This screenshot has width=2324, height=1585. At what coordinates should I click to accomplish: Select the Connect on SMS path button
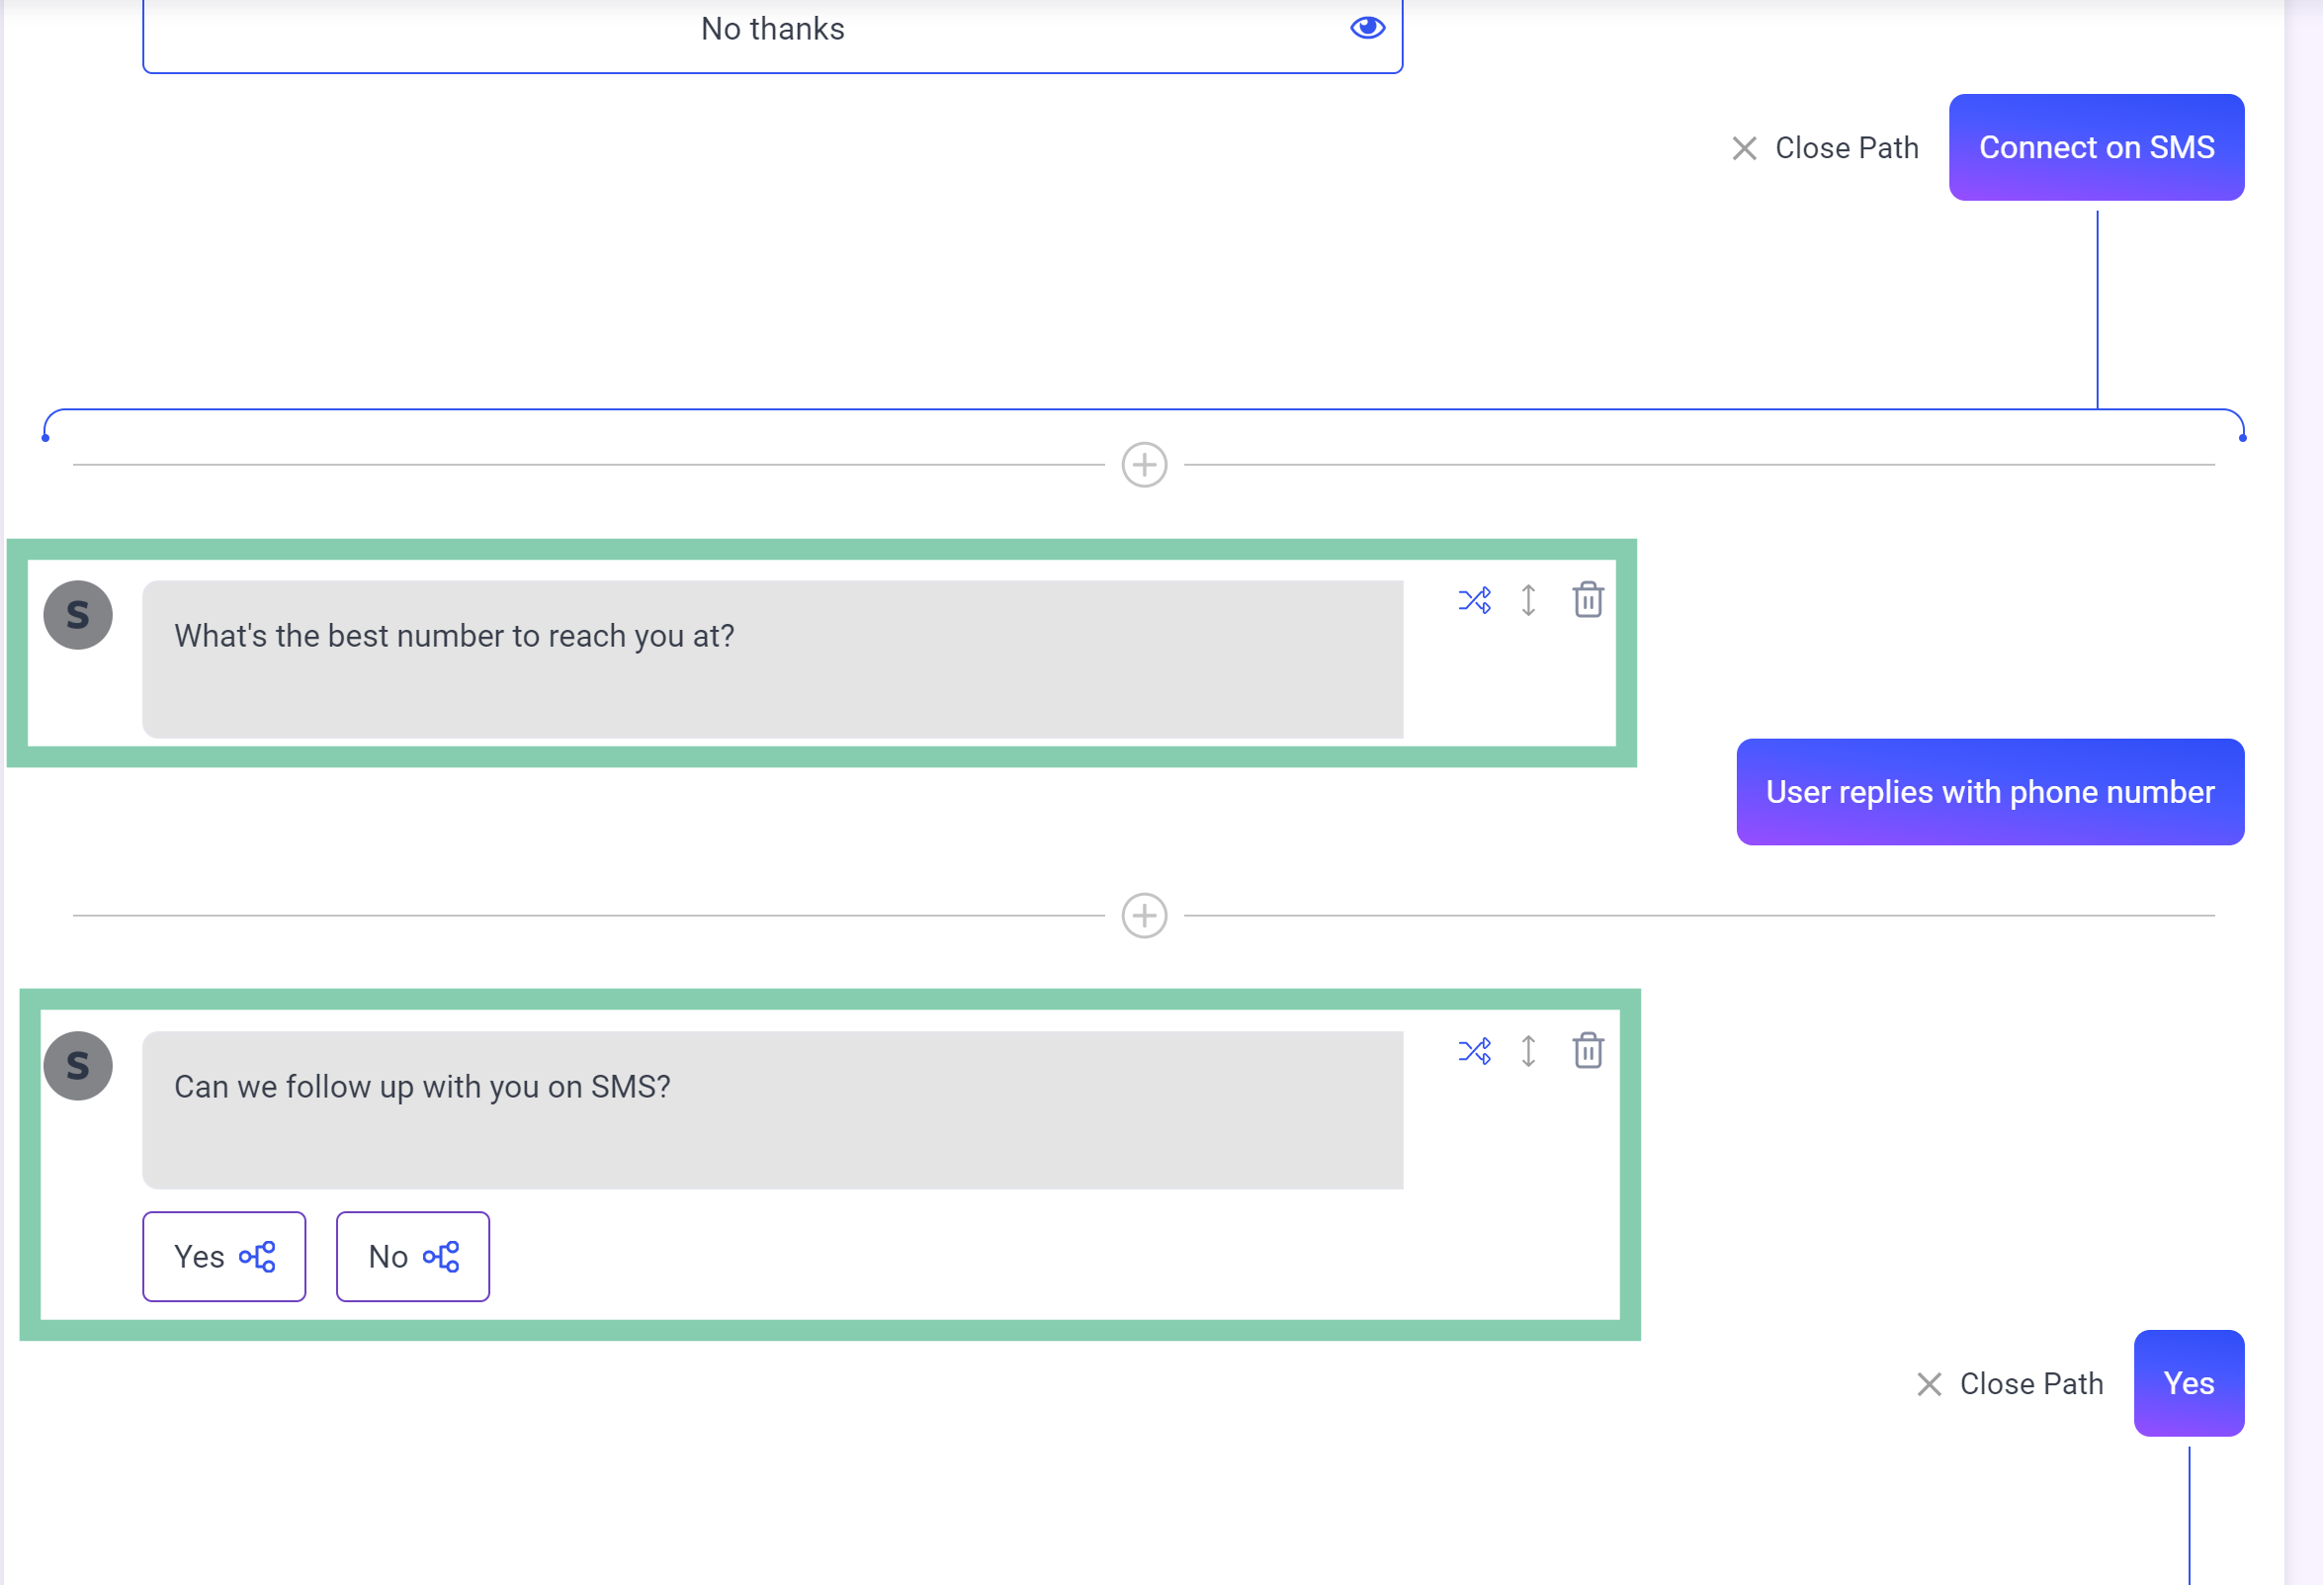tap(2096, 148)
